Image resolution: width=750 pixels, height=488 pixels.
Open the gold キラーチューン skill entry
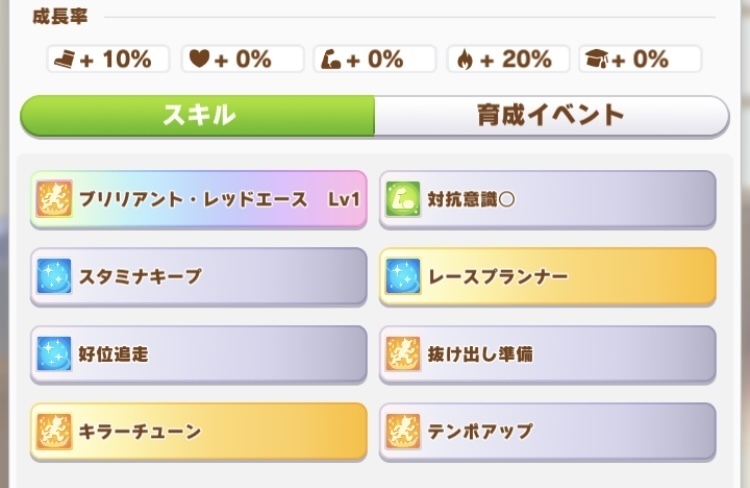(x=199, y=432)
